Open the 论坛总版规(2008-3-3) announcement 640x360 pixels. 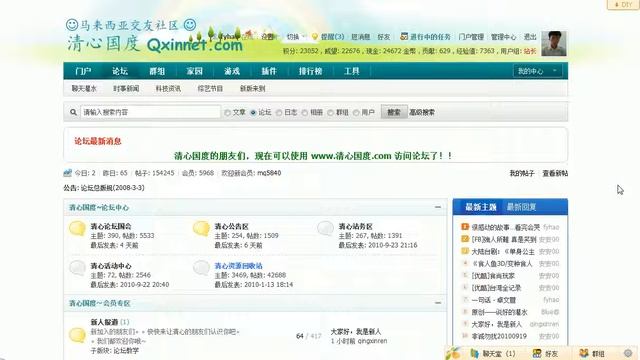(112, 188)
